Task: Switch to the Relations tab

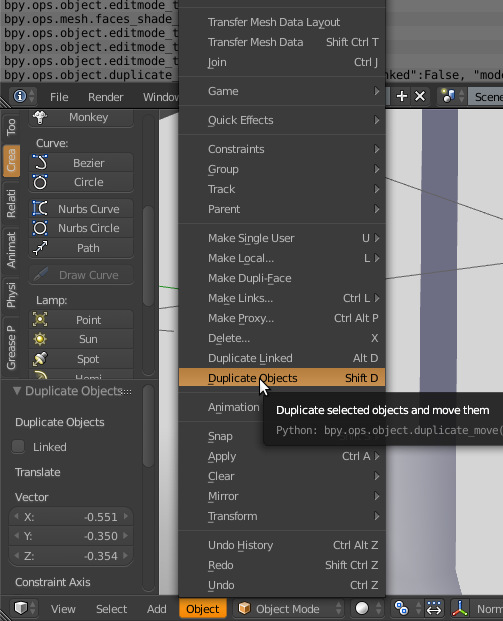Action: pyautogui.click(x=11, y=203)
